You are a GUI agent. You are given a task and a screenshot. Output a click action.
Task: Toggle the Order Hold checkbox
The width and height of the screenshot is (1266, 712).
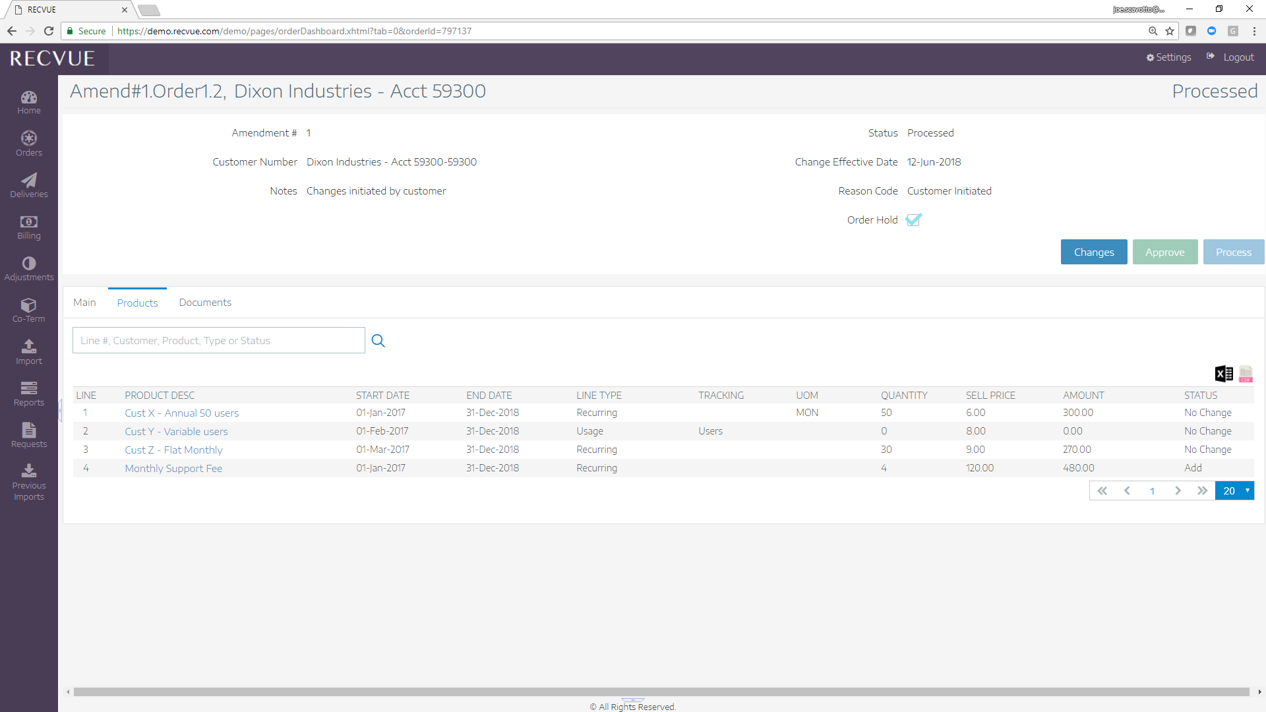[x=913, y=220]
